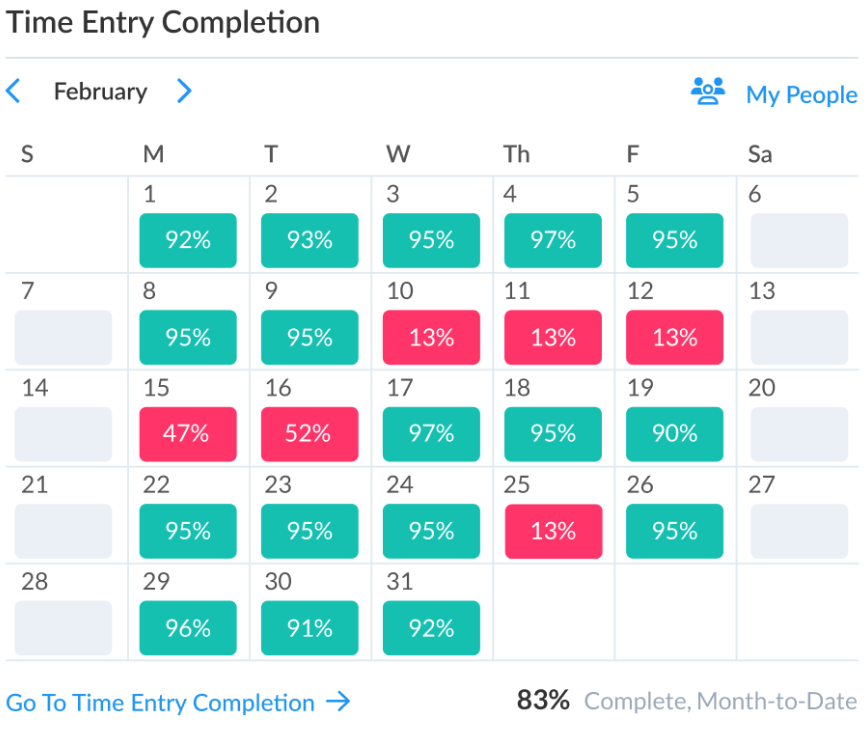Open the 96% badge on the 29th
This screenshot has height=735, width=868.
pyautogui.click(x=188, y=628)
